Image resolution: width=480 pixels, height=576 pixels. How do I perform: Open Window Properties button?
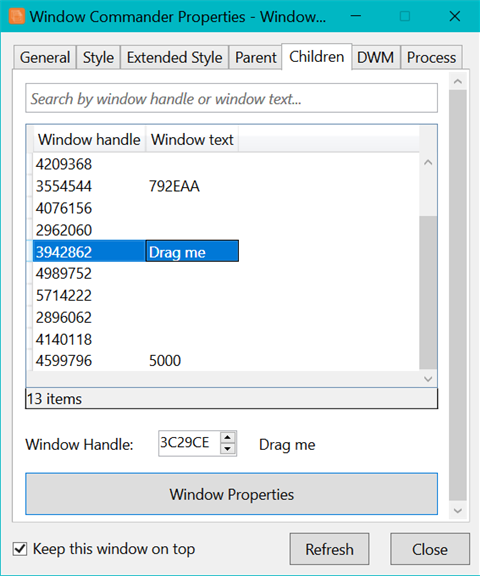pyautogui.click(x=231, y=494)
